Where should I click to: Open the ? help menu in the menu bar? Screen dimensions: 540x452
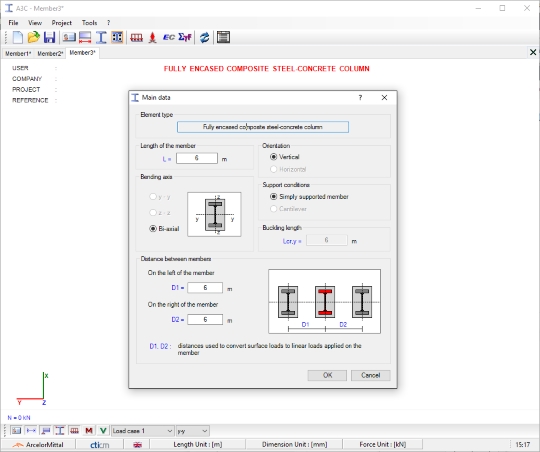pos(108,23)
